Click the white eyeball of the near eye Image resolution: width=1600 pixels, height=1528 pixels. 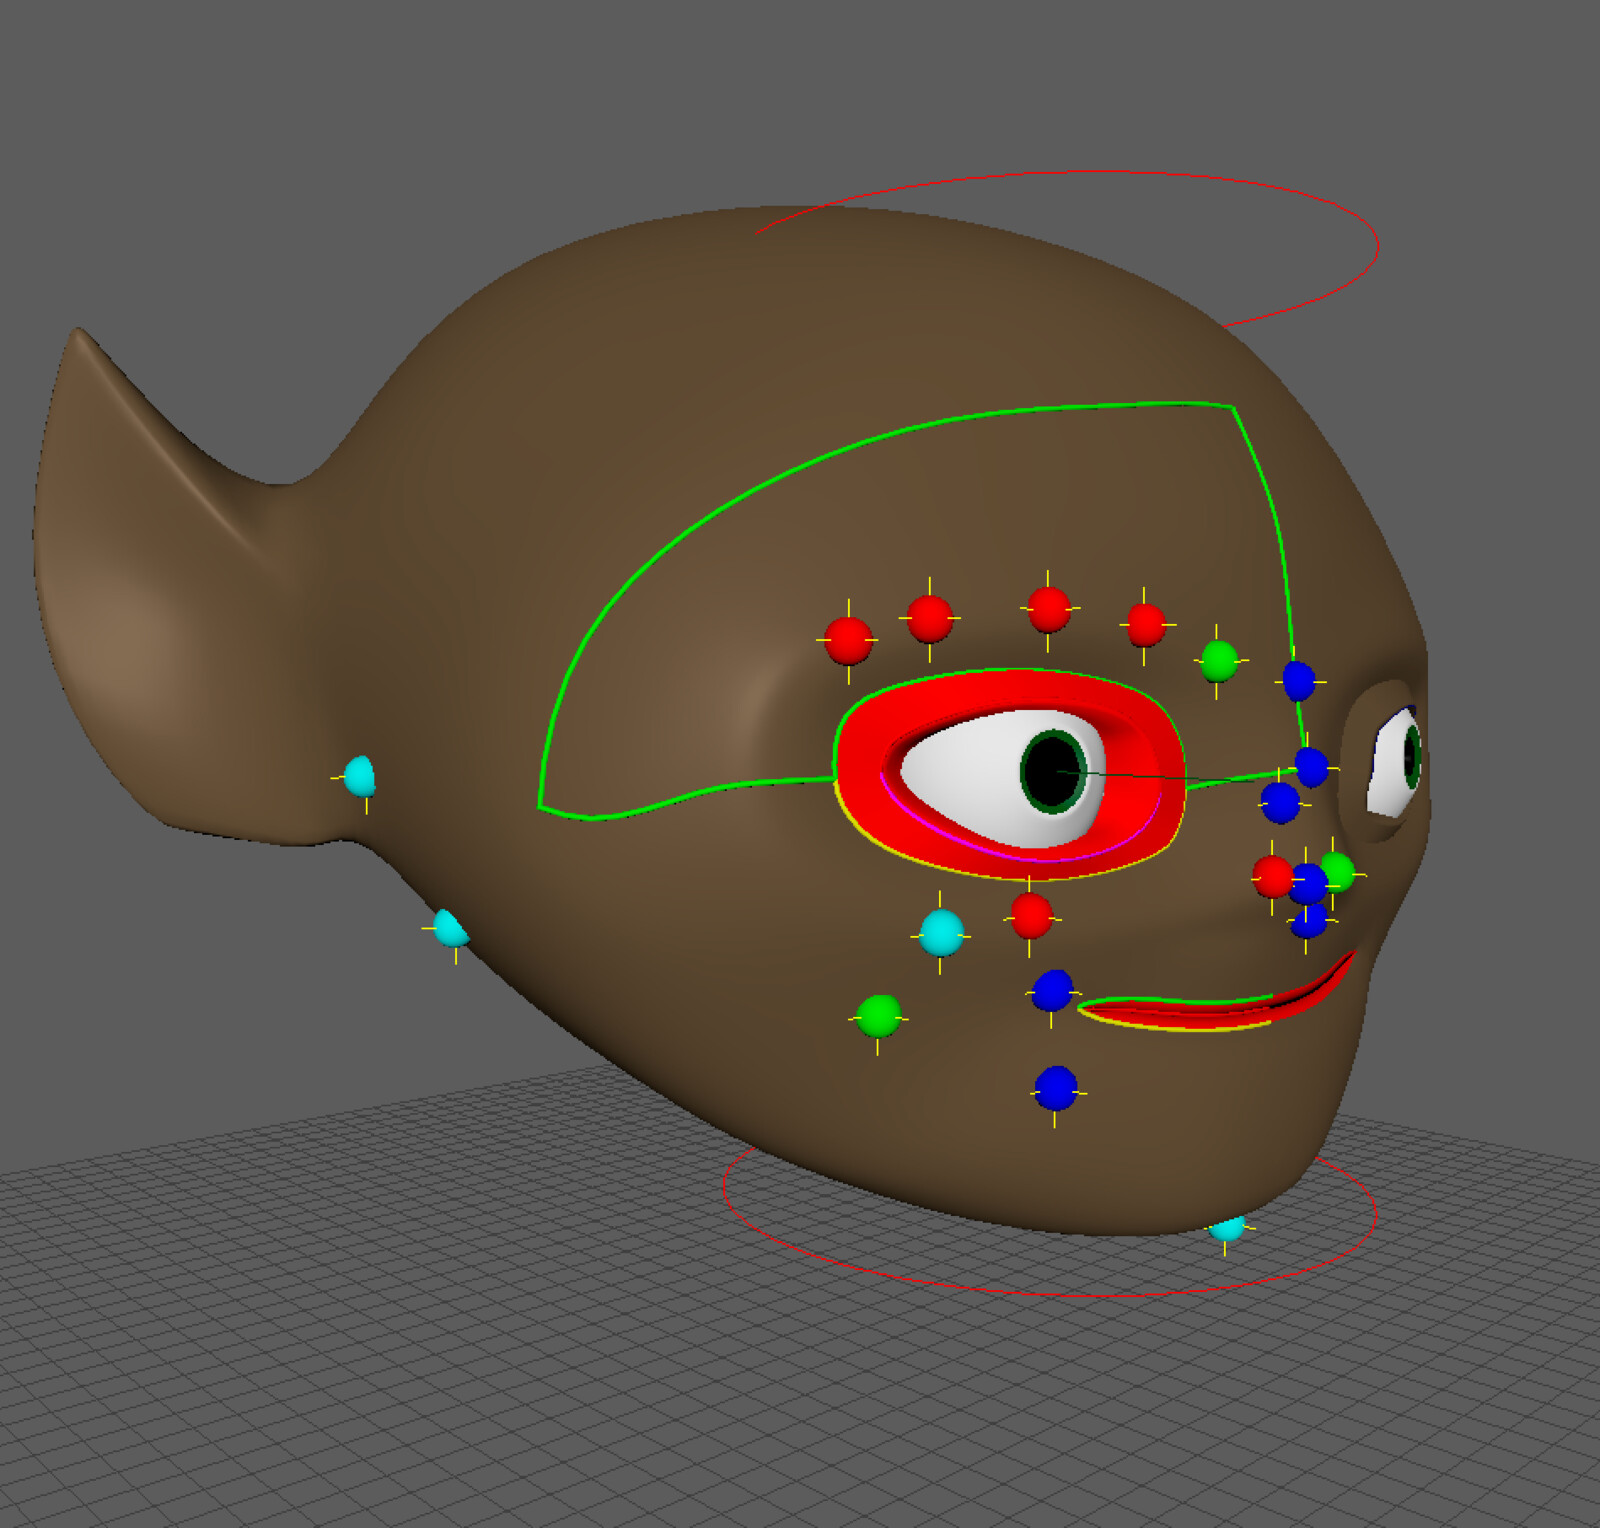pos(965,775)
